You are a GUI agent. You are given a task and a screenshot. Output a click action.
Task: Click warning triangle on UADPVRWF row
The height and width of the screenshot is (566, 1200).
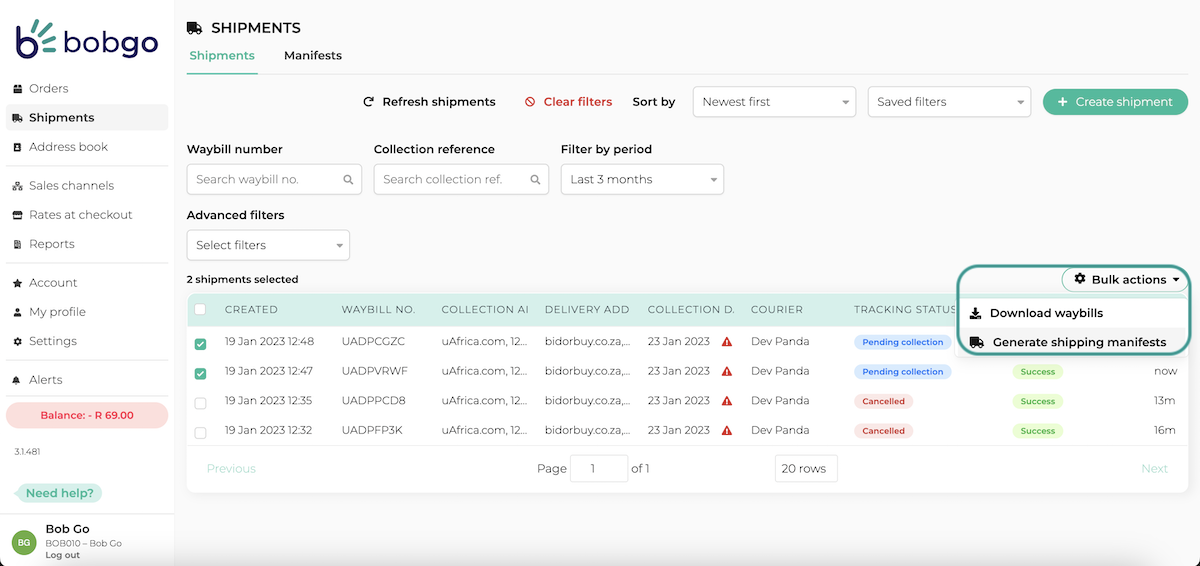727,371
